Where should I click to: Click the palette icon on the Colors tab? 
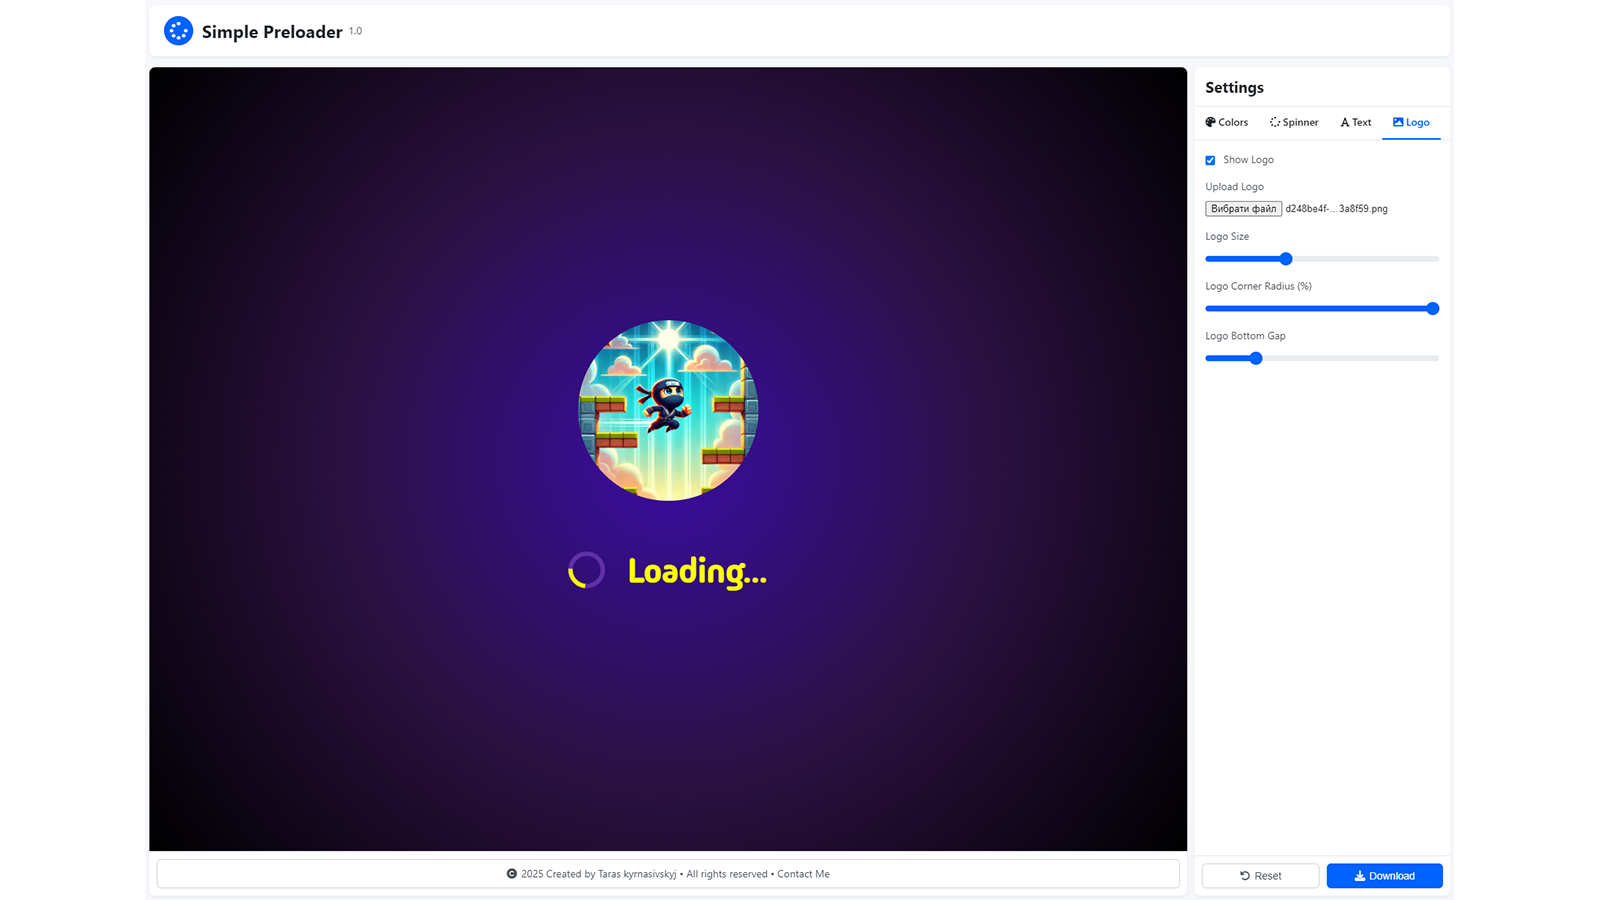pos(1211,122)
